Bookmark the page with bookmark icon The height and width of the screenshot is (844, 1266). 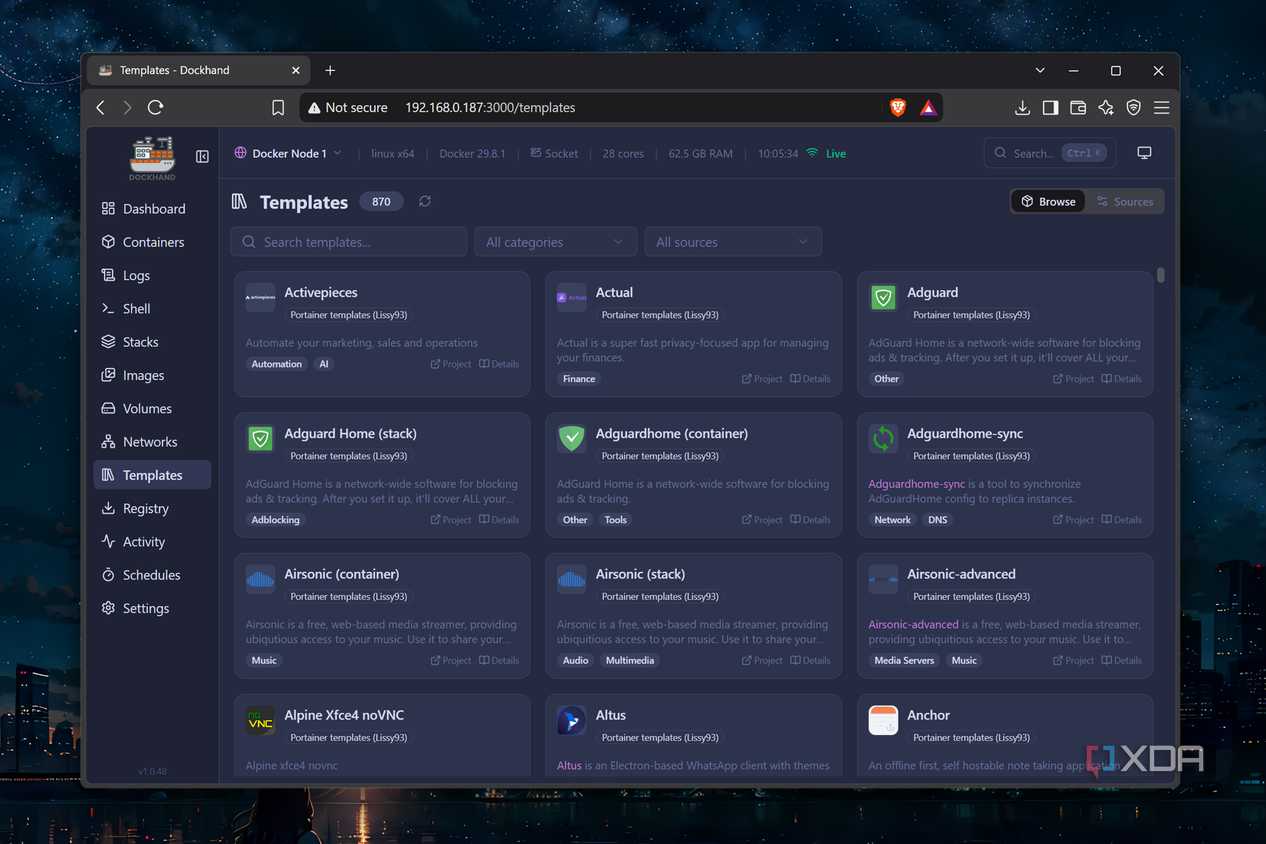pos(278,107)
